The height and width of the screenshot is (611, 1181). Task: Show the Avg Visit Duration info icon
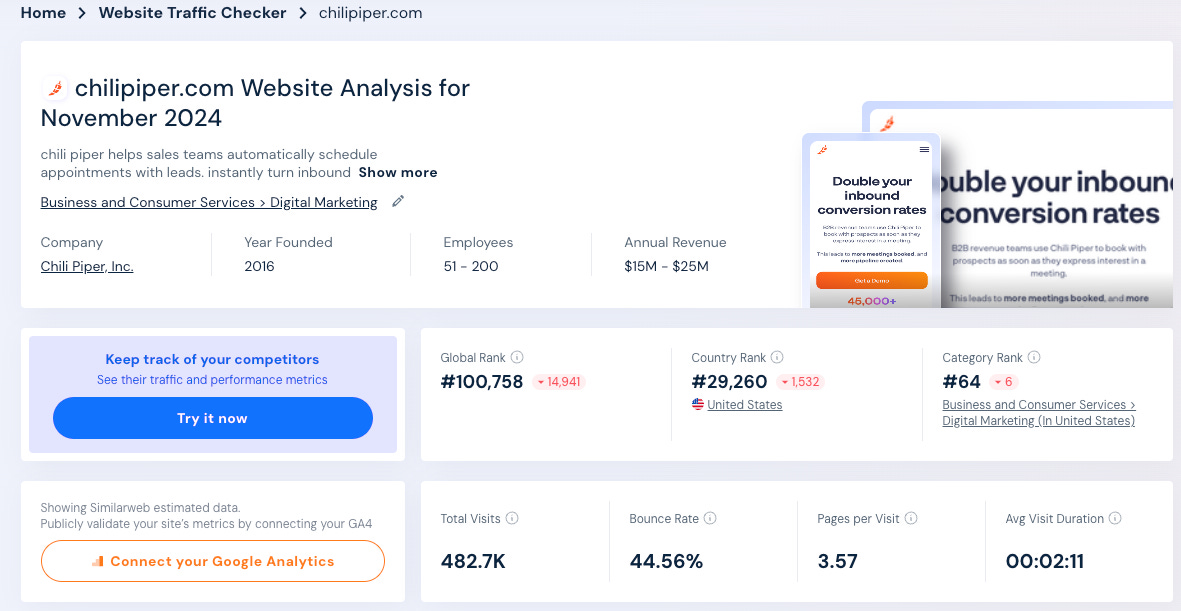pos(1115,518)
